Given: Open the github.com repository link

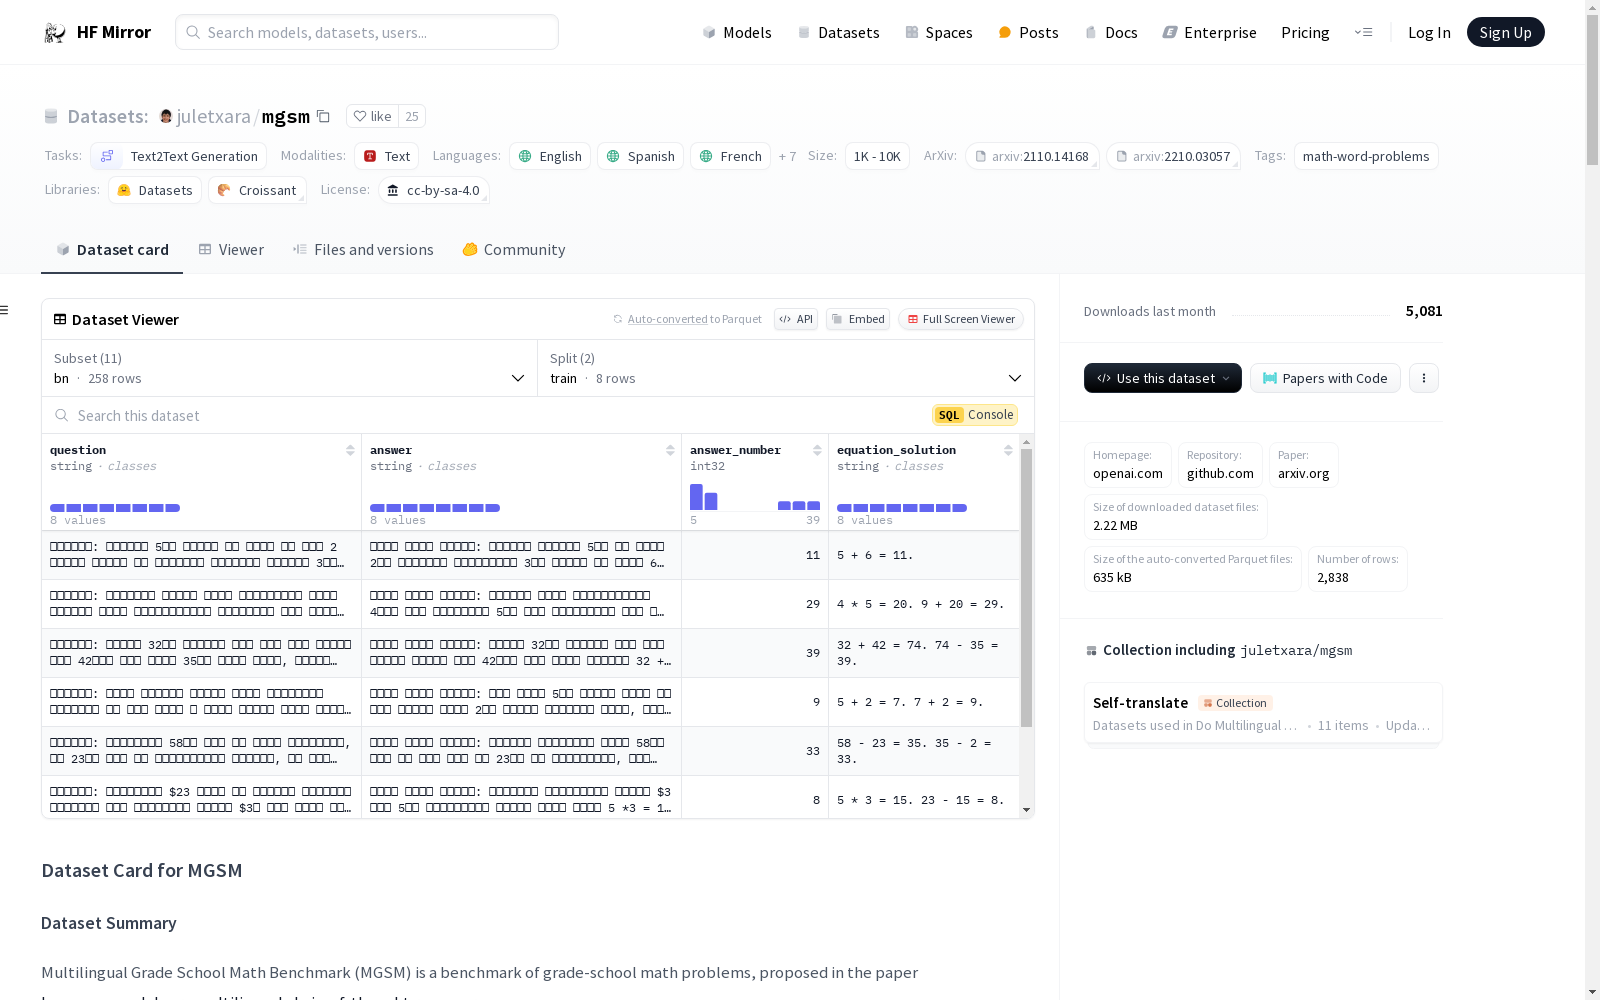Looking at the screenshot, I should tap(1220, 465).
